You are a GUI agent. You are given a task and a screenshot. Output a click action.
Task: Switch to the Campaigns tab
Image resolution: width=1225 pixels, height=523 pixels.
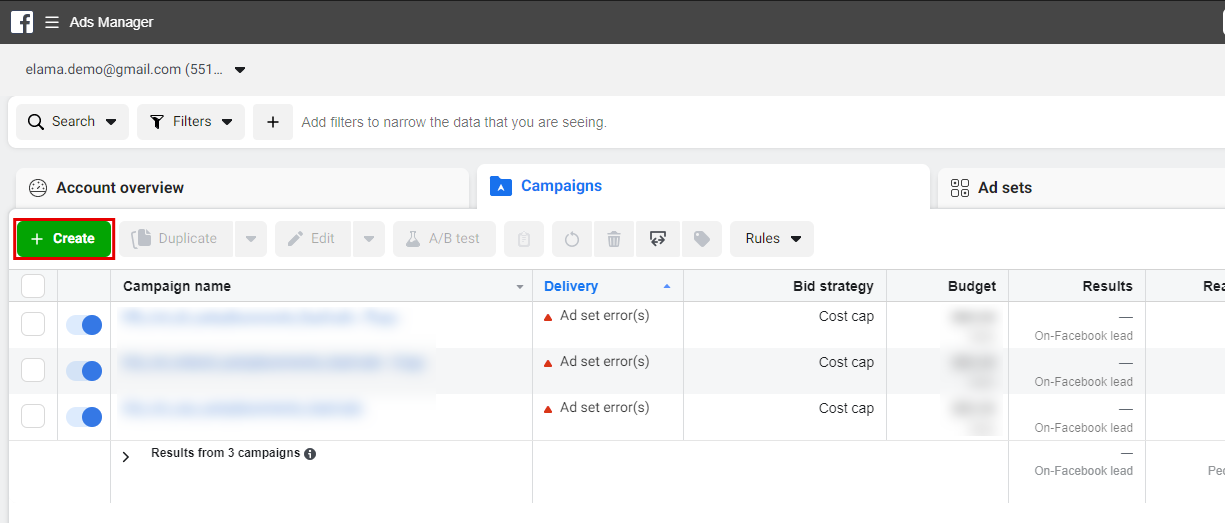(704, 186)
